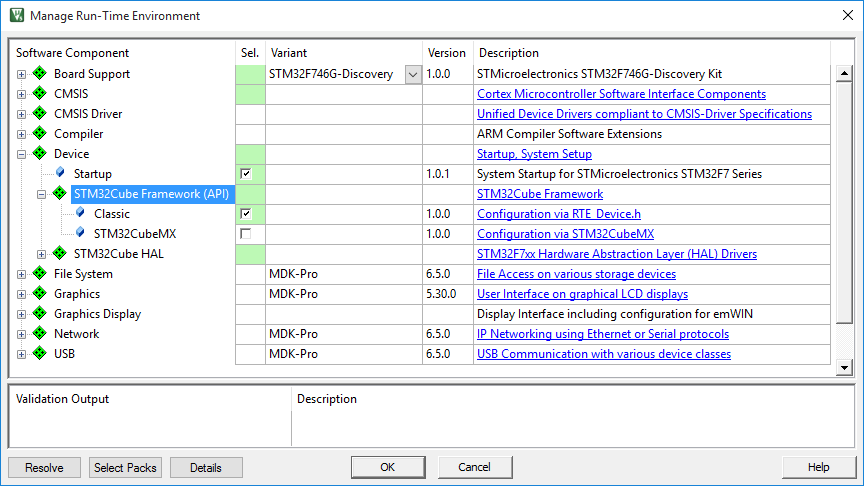The image size is (864, 486).
Task: Open User Interface on graphical LCD displays link
Action: [x=582, y=294]
